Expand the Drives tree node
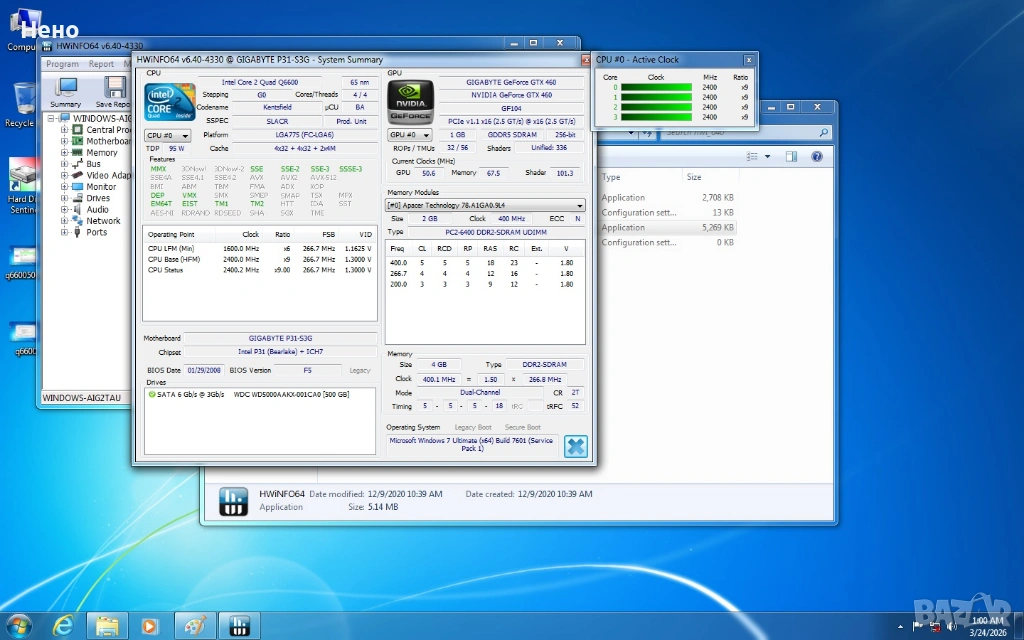This screenshot has width=1024, height=640. point(65,198)
